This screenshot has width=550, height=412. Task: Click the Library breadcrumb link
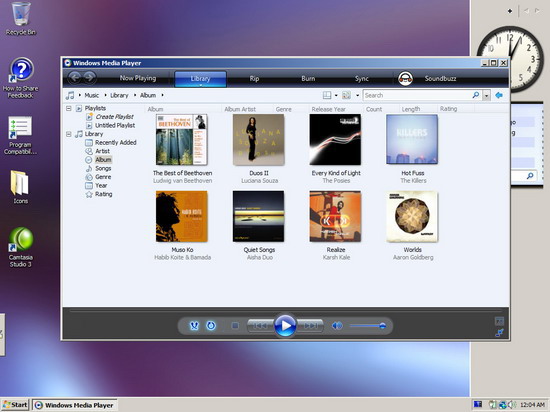(x=119, y=95)
